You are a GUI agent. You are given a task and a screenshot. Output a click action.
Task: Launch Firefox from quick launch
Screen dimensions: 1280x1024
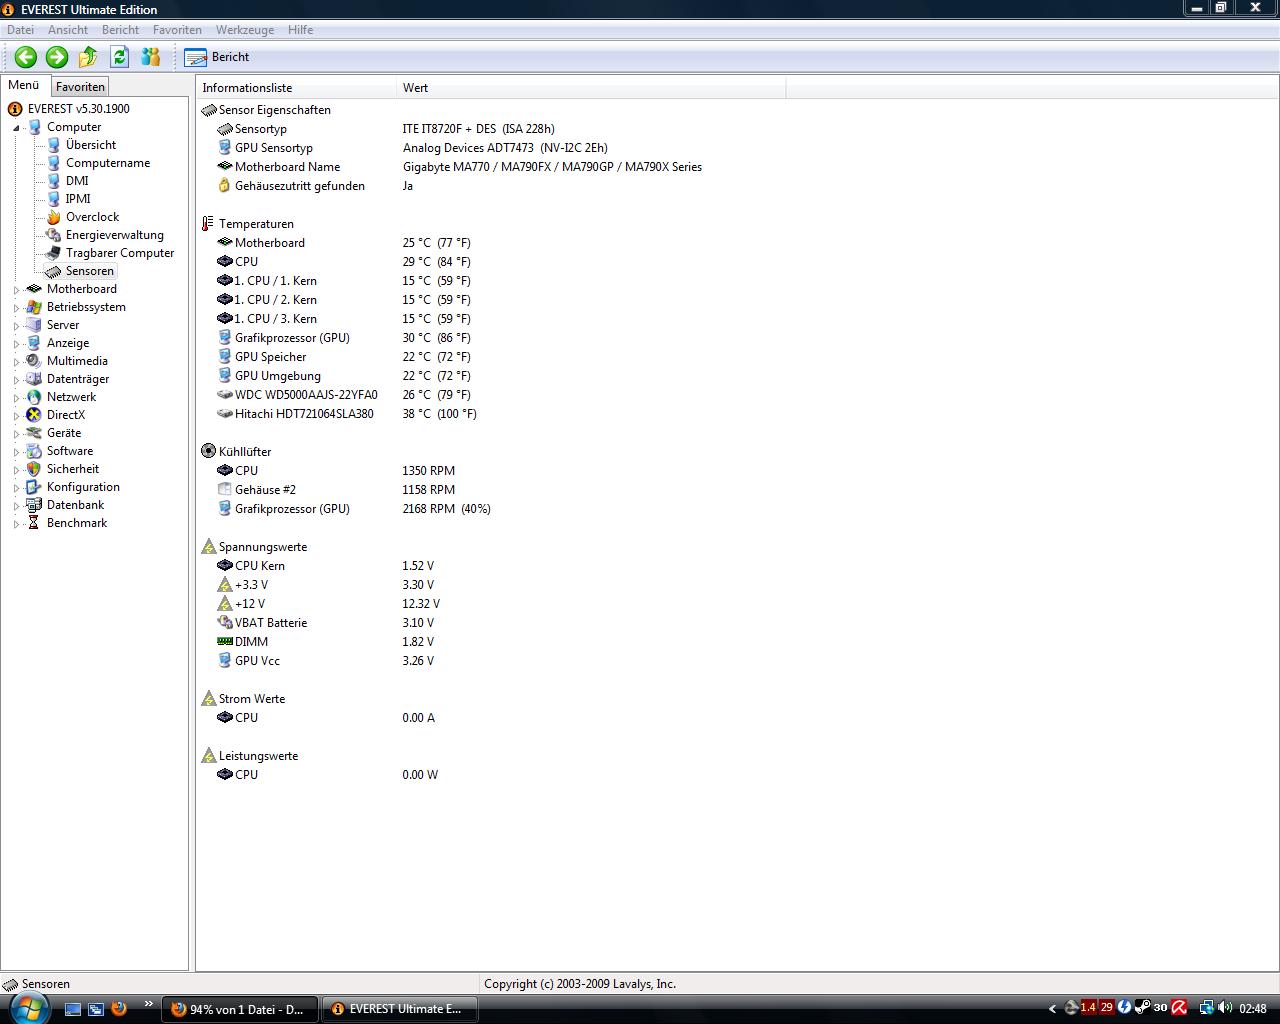(x=119, y=1008)
